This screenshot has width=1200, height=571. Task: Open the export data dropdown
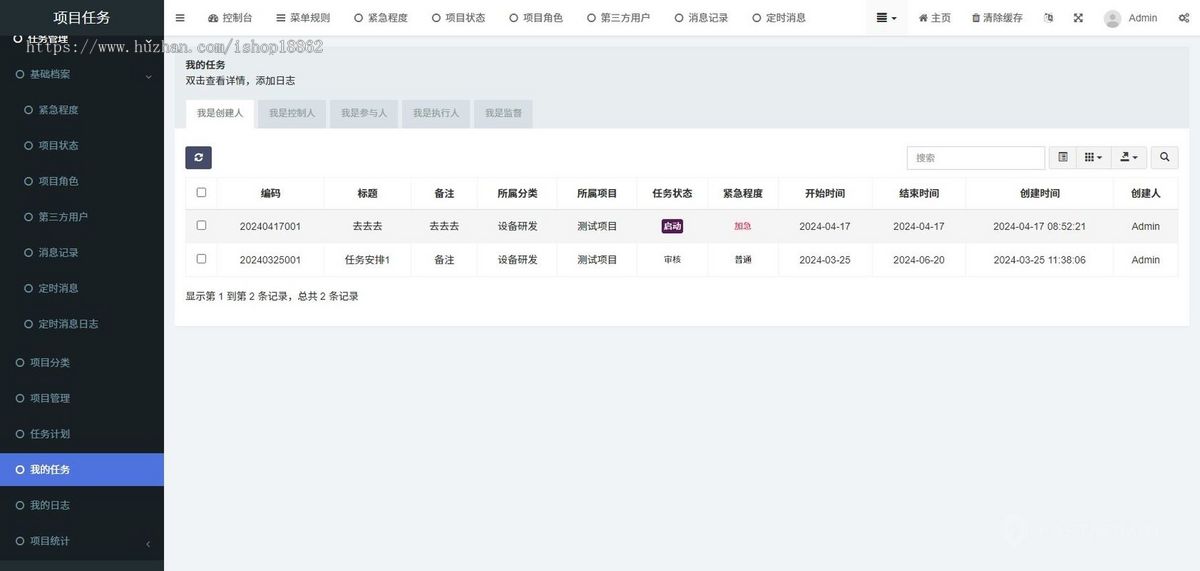tap(1129, 157)
